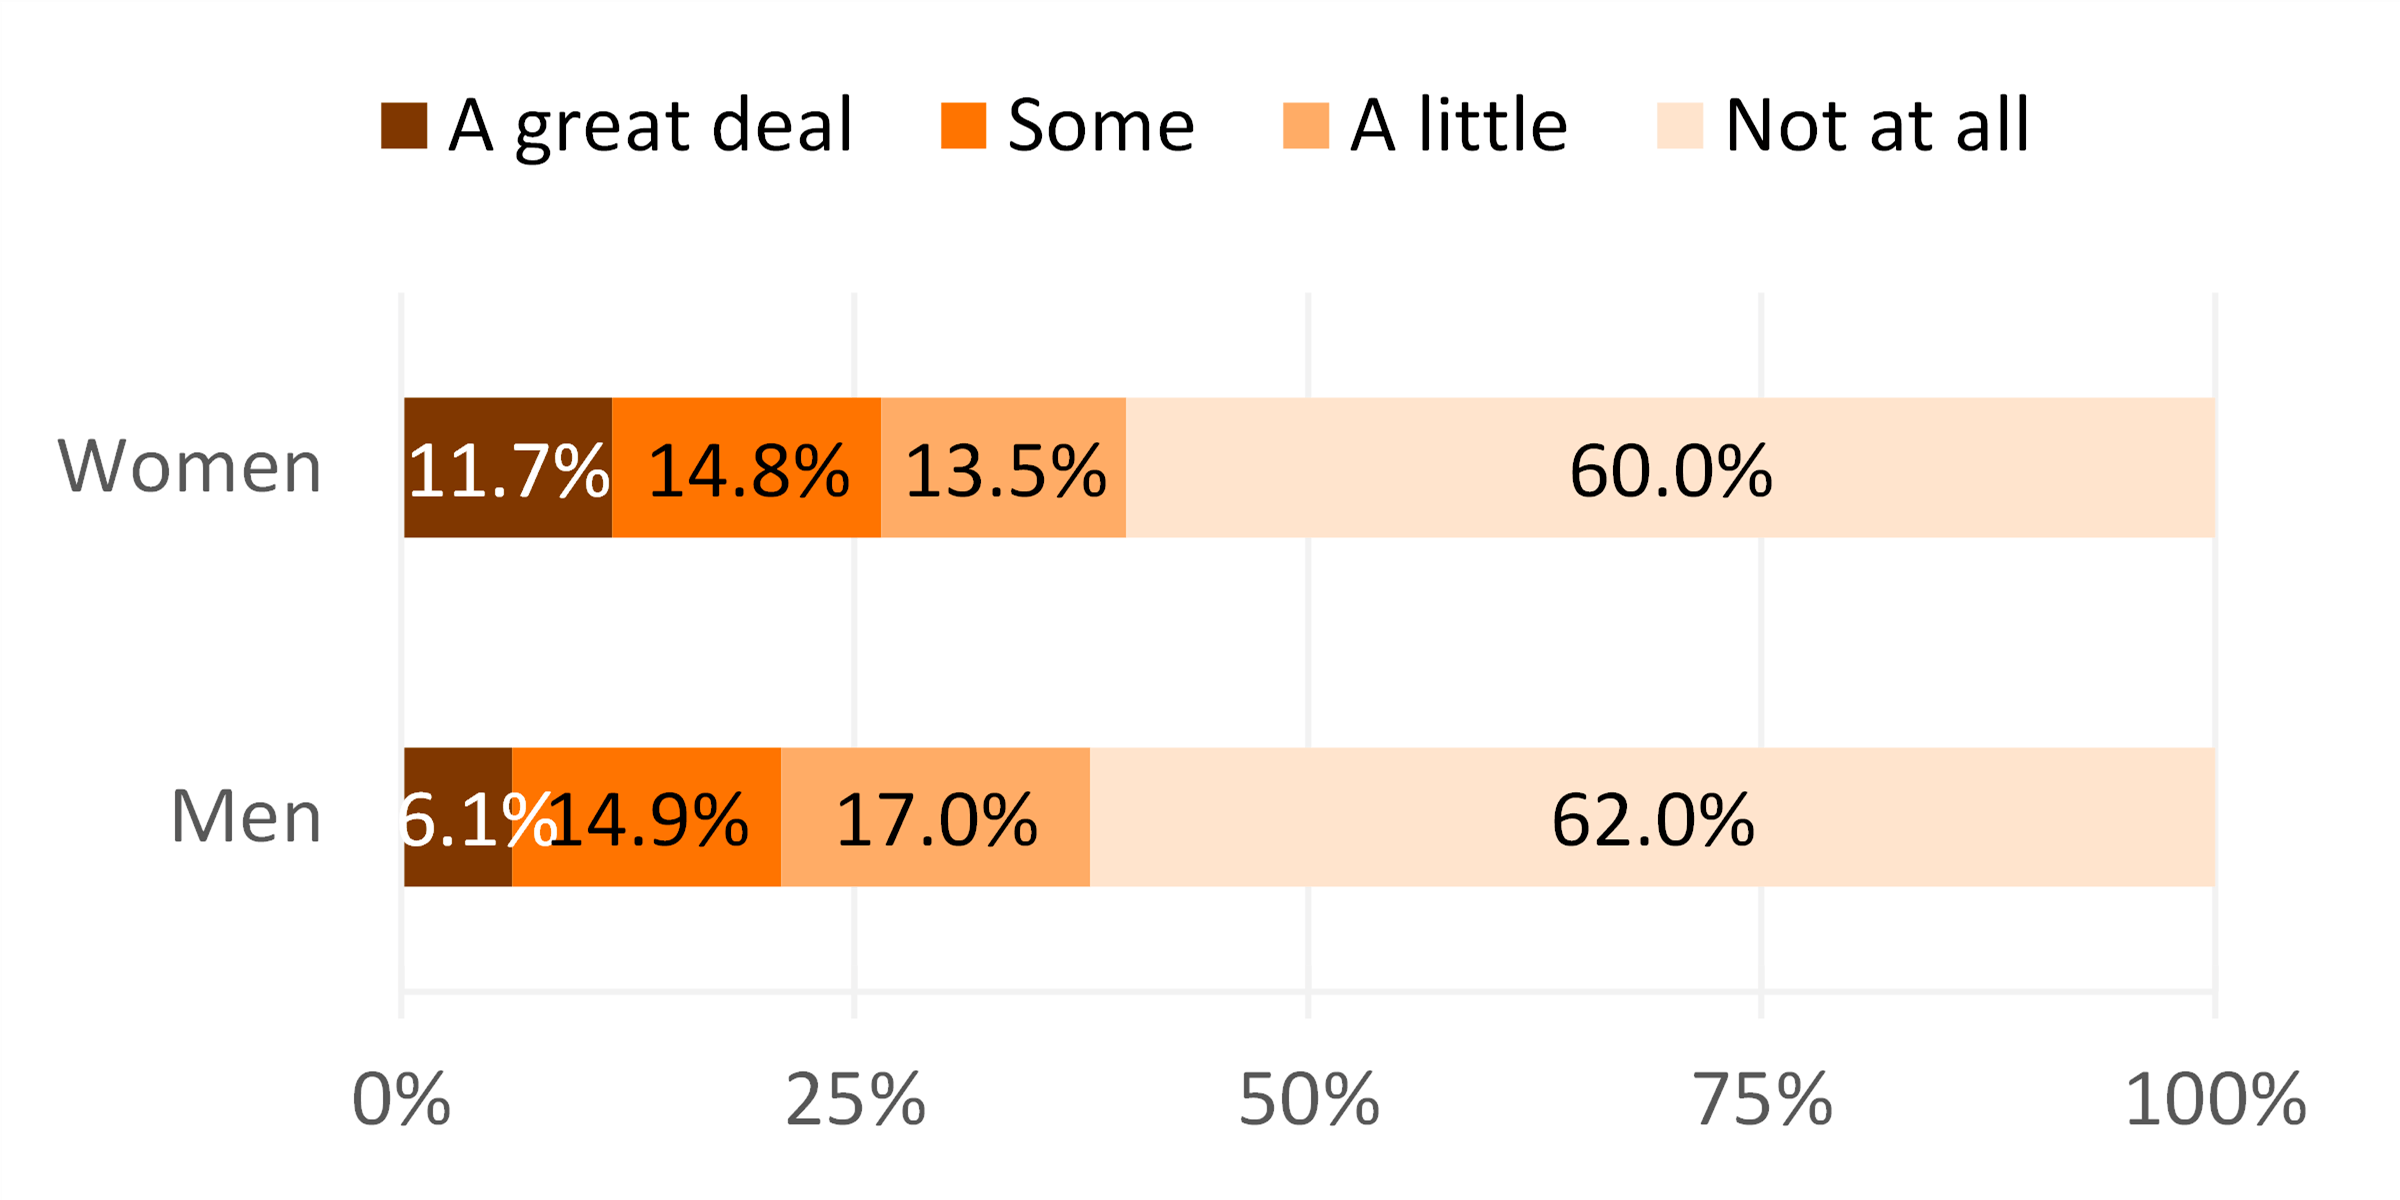Click the 'Some' legend color swatch
This screenshot has width=2400, height=1200.
click(x=963, y=126)
